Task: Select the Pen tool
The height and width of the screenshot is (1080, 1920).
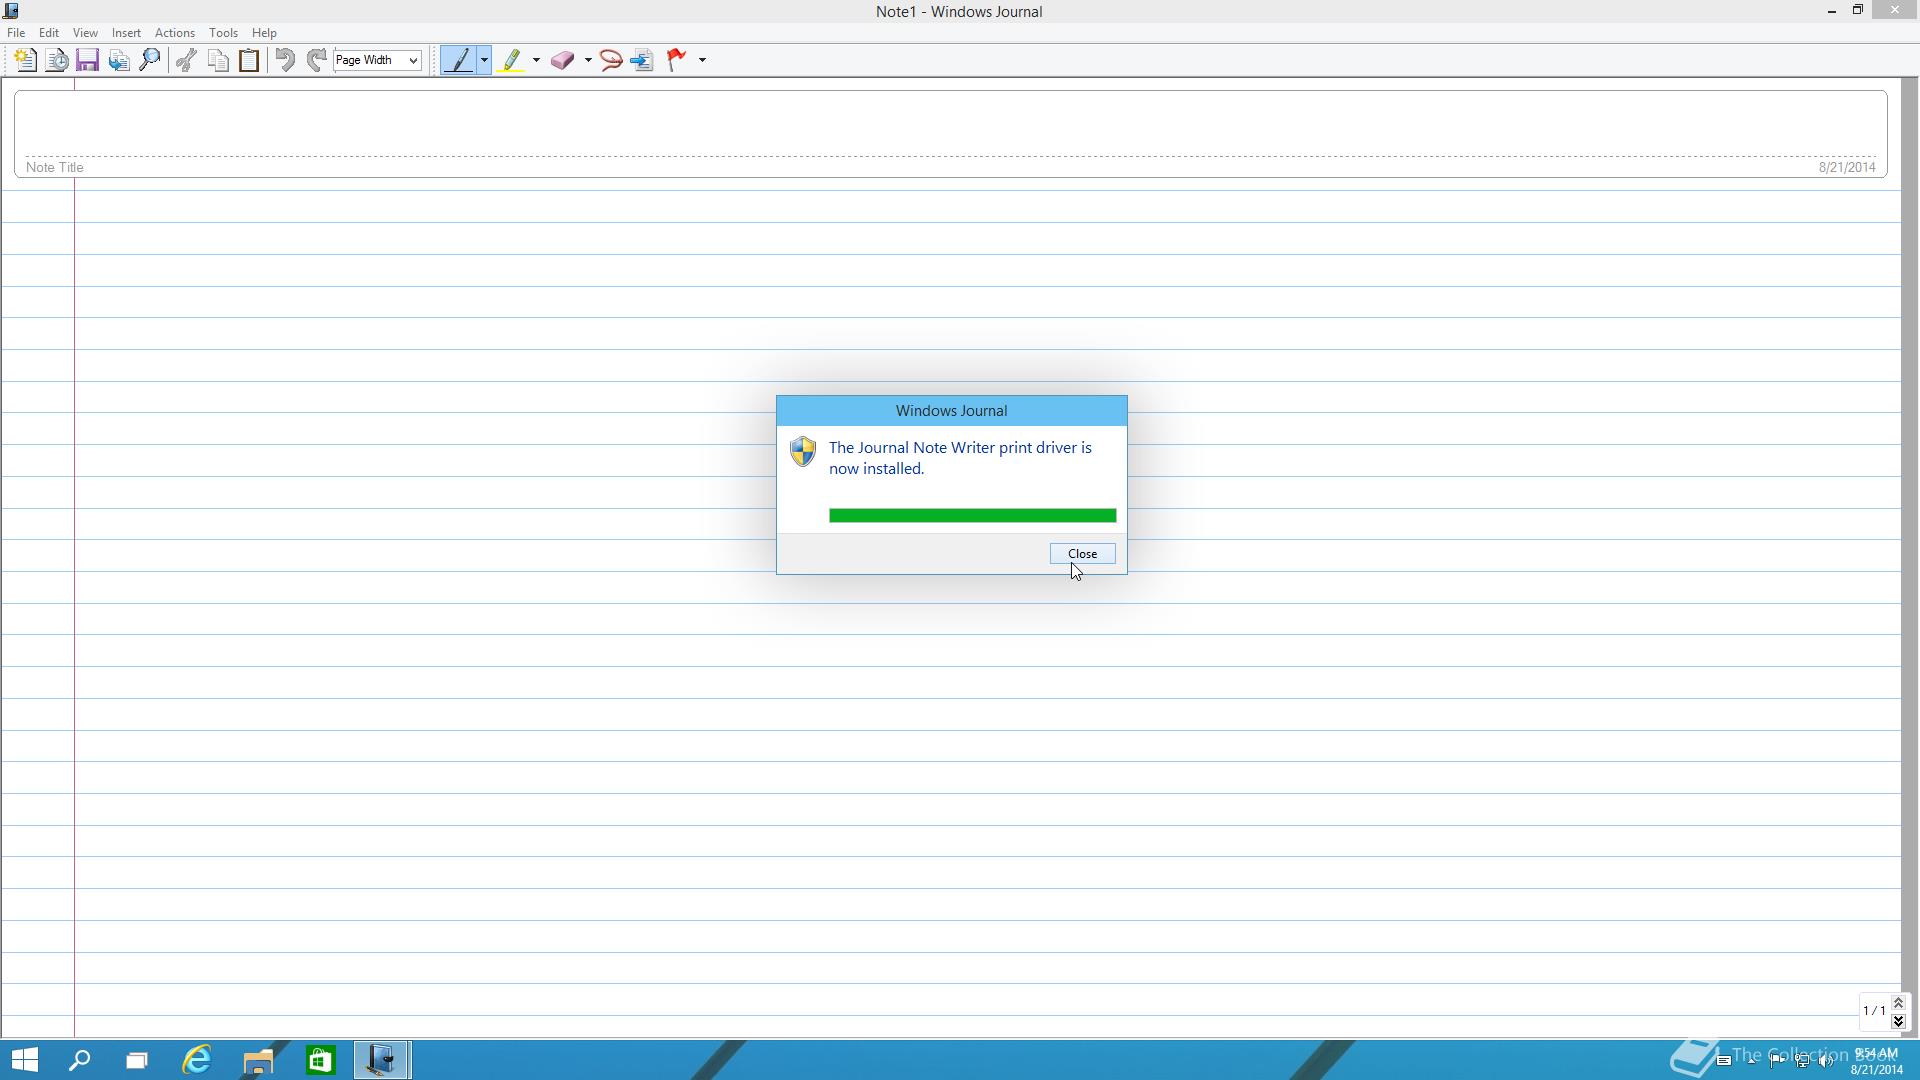Action: click(459, 60)
